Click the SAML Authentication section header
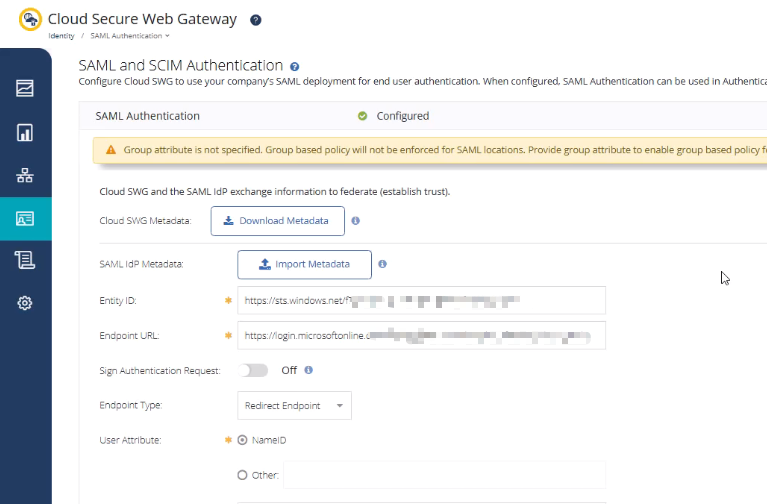 coord(147,116)
